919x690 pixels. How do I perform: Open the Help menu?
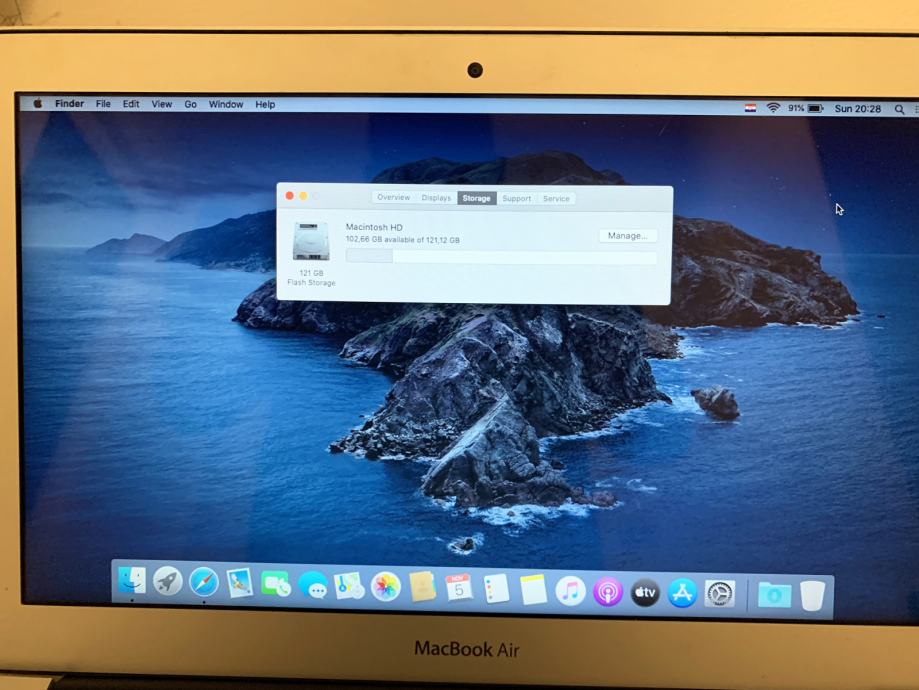pyautogui.click(x=265, y=104)
